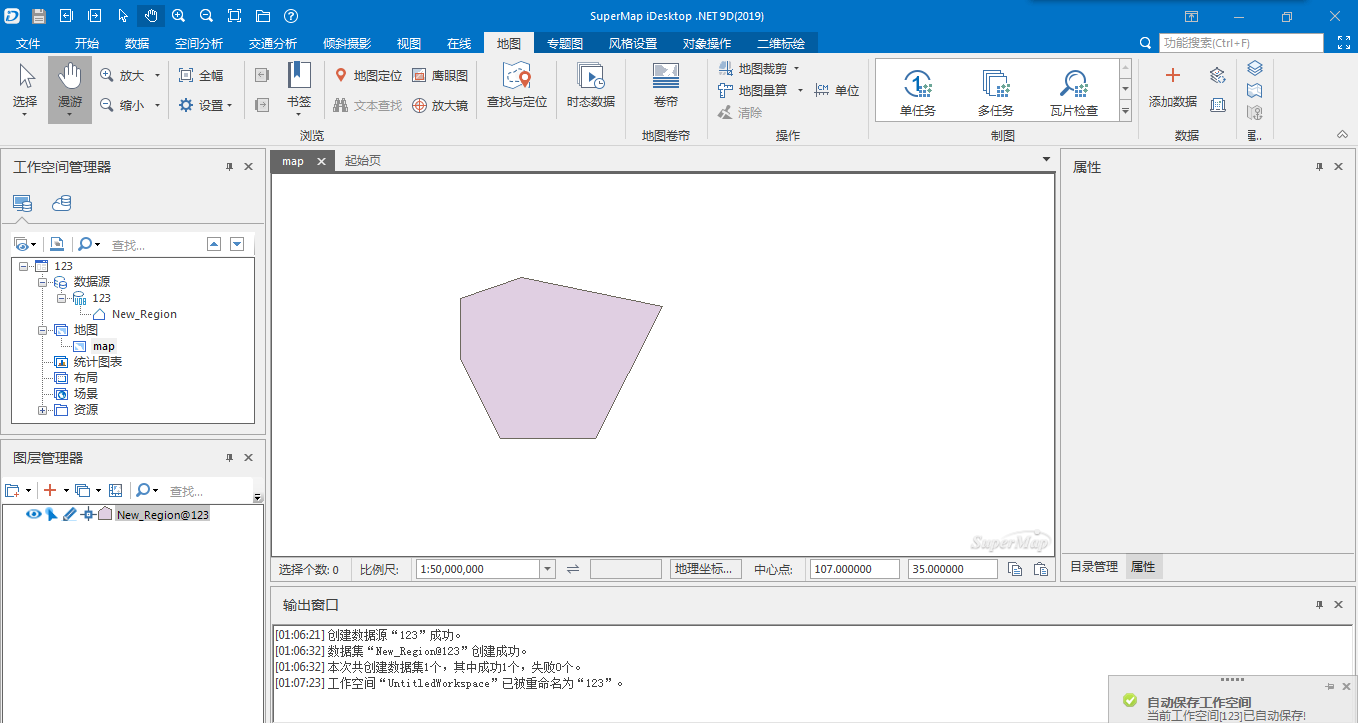Pin the 图层管理器 panel
The image size is (1358, 723).
click(229, 457)
